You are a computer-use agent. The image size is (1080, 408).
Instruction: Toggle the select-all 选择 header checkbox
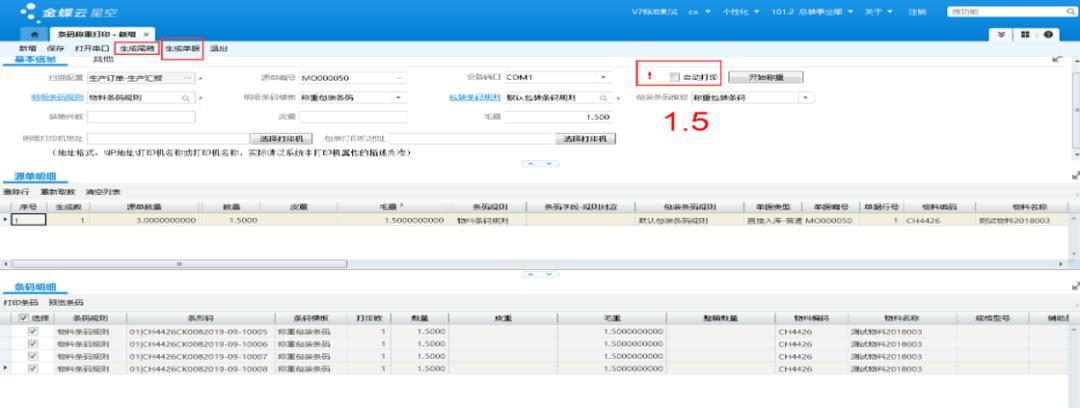(24, 318)
